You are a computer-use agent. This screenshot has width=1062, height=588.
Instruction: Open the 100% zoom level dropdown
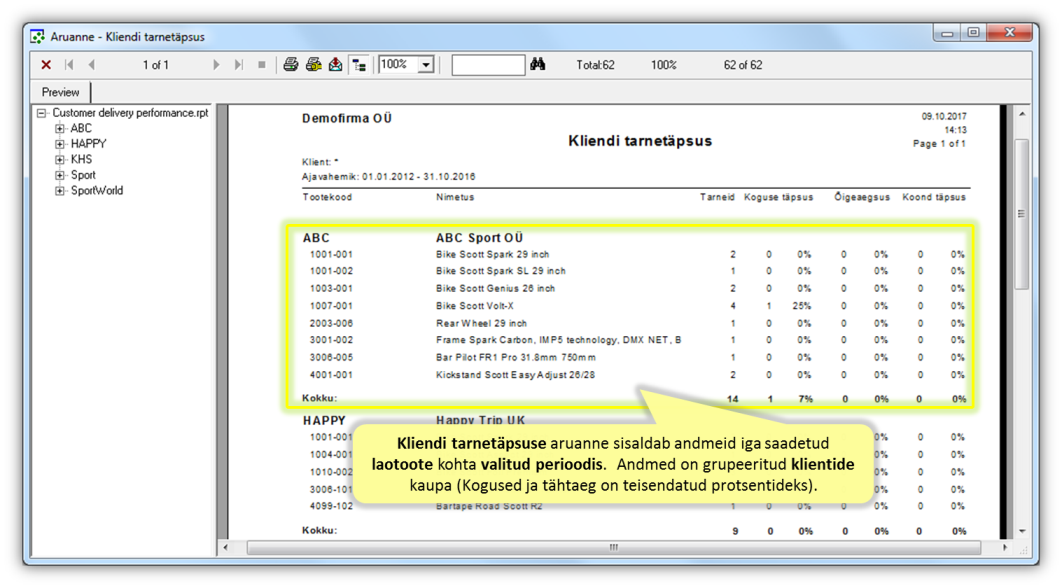pyautogui.click(x=426, y=65)
